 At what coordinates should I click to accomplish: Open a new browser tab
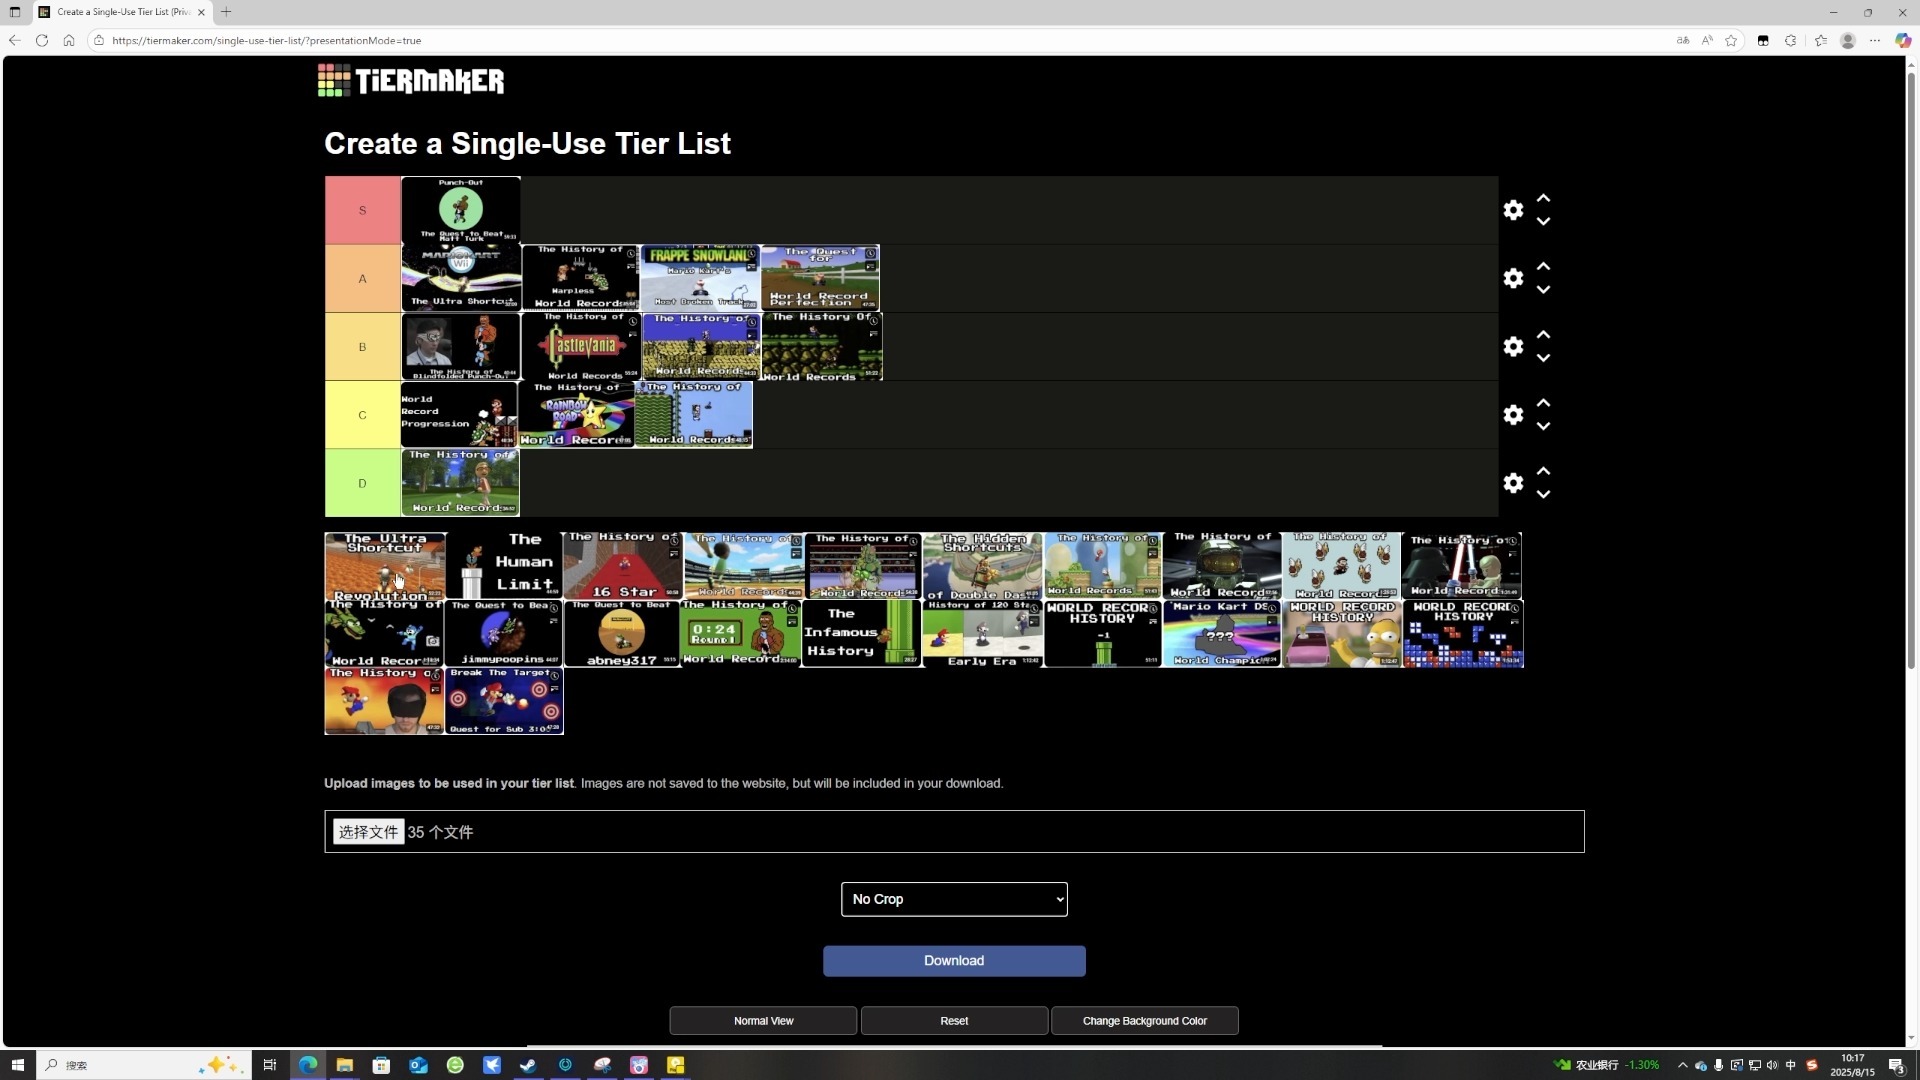(x=226, y=12)
